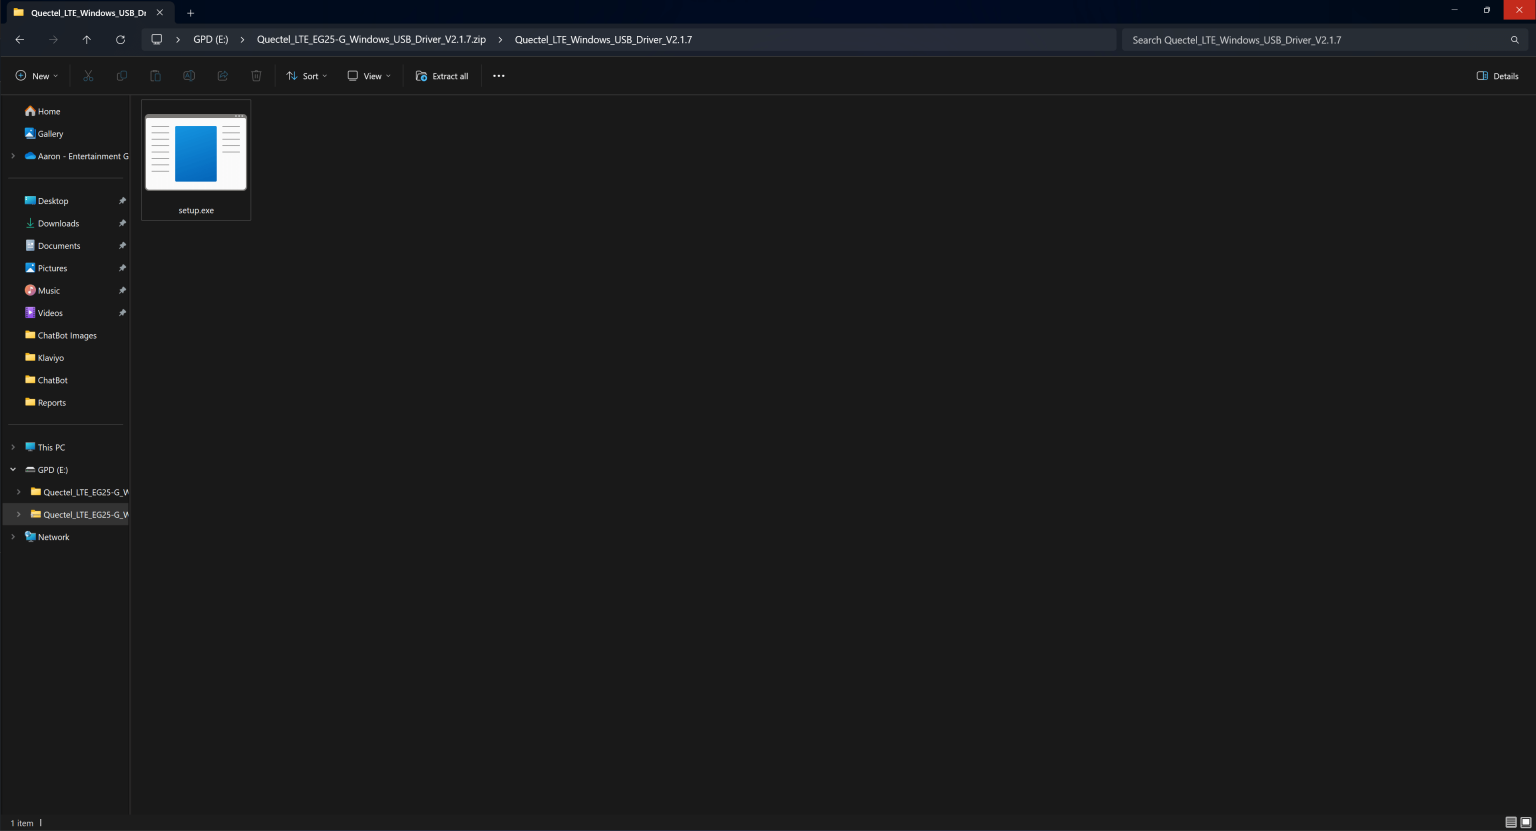
Task: Toggle the Details pane
Action: [1497, 76]
